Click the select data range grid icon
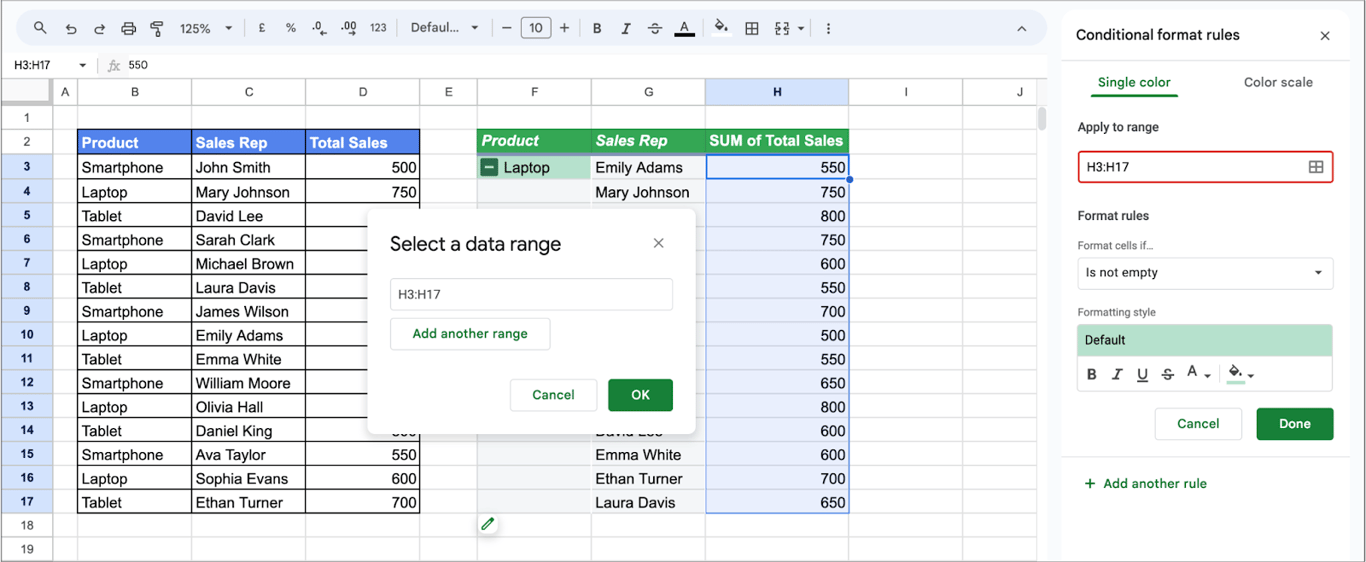Viewport: 1366px width, 562px height. click(x=1316, y=167)
